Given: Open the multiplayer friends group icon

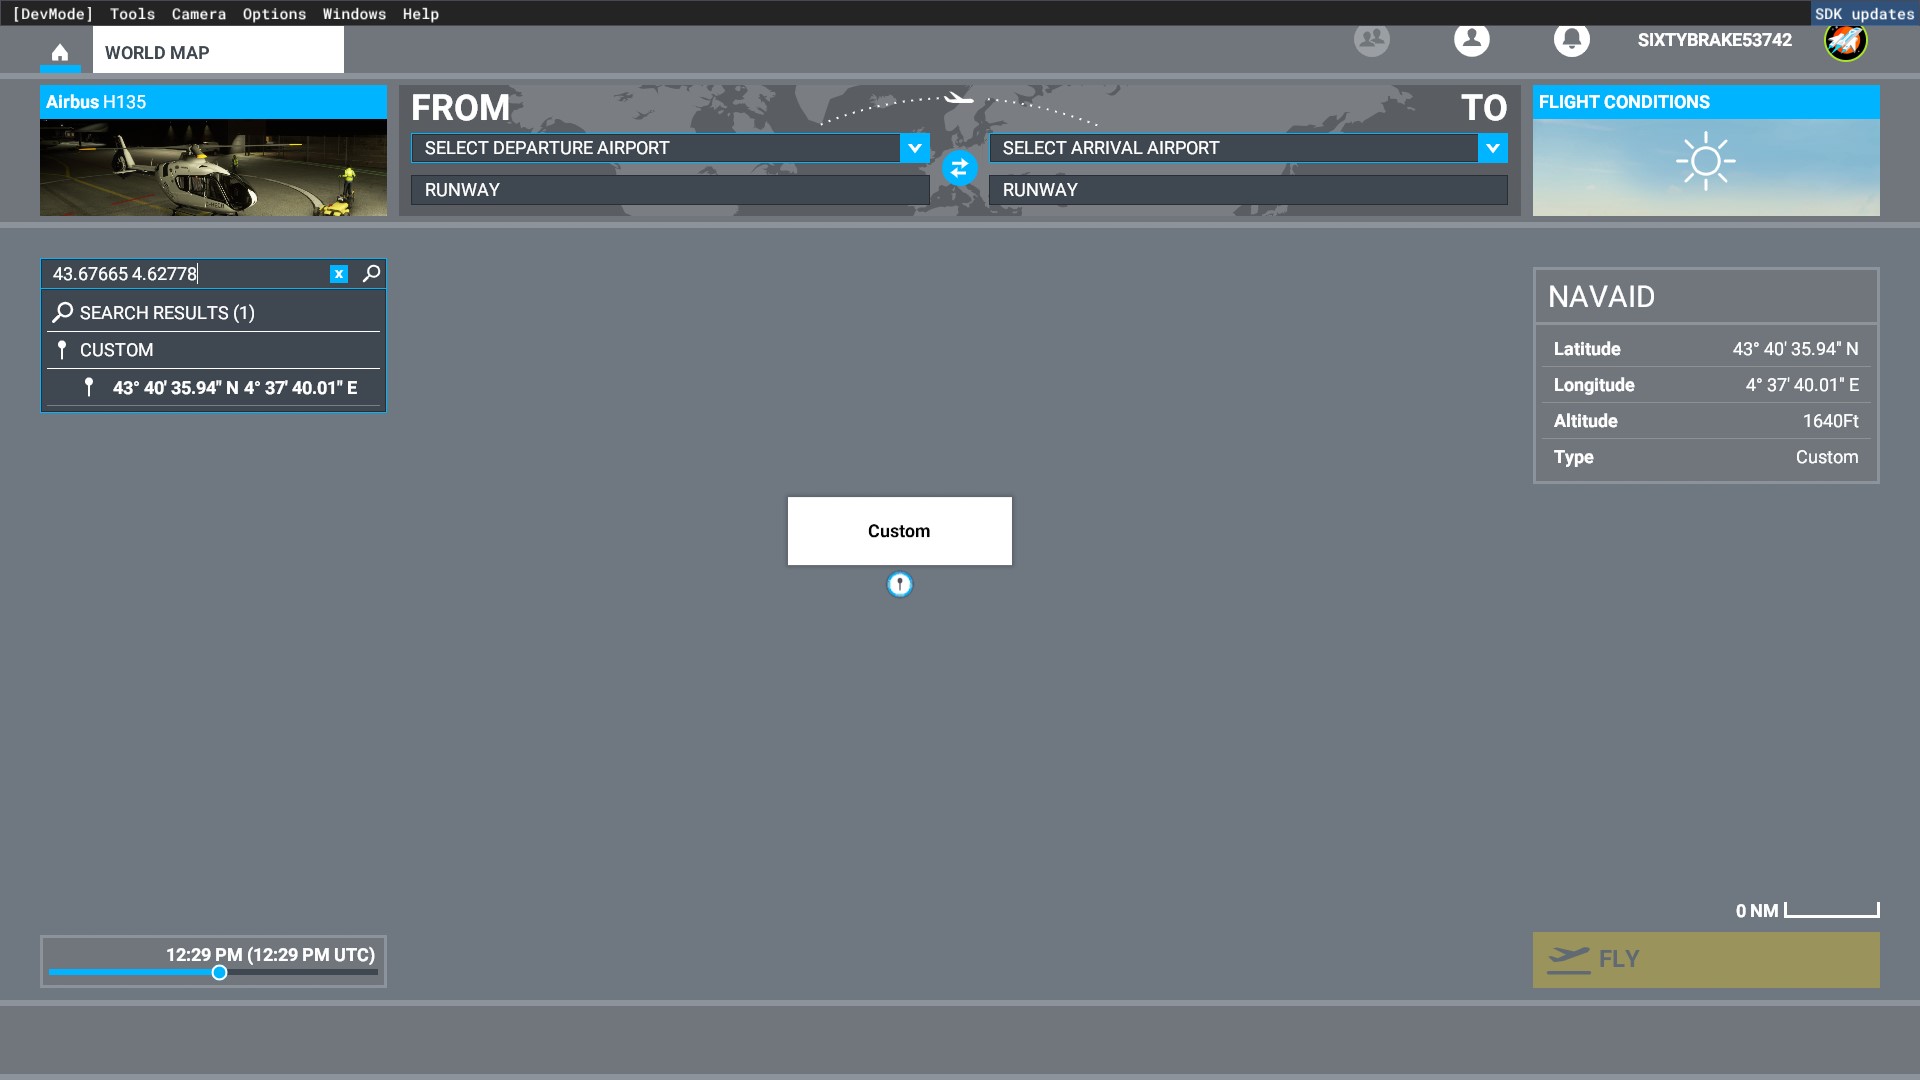Looking at the screenshot, I should point(1371,40).
